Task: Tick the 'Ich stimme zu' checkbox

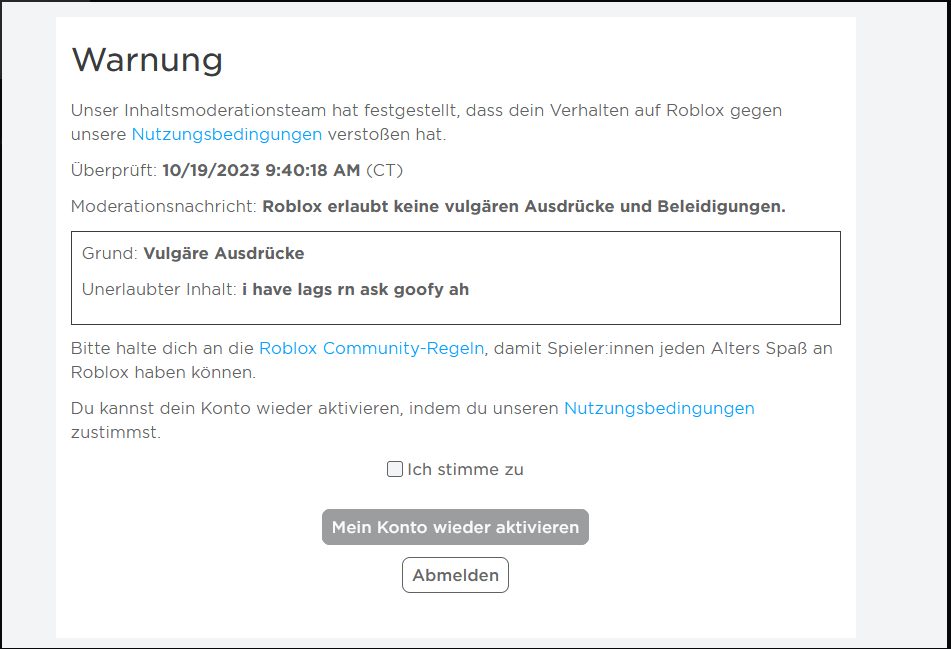Action: (x=395, y=469)
